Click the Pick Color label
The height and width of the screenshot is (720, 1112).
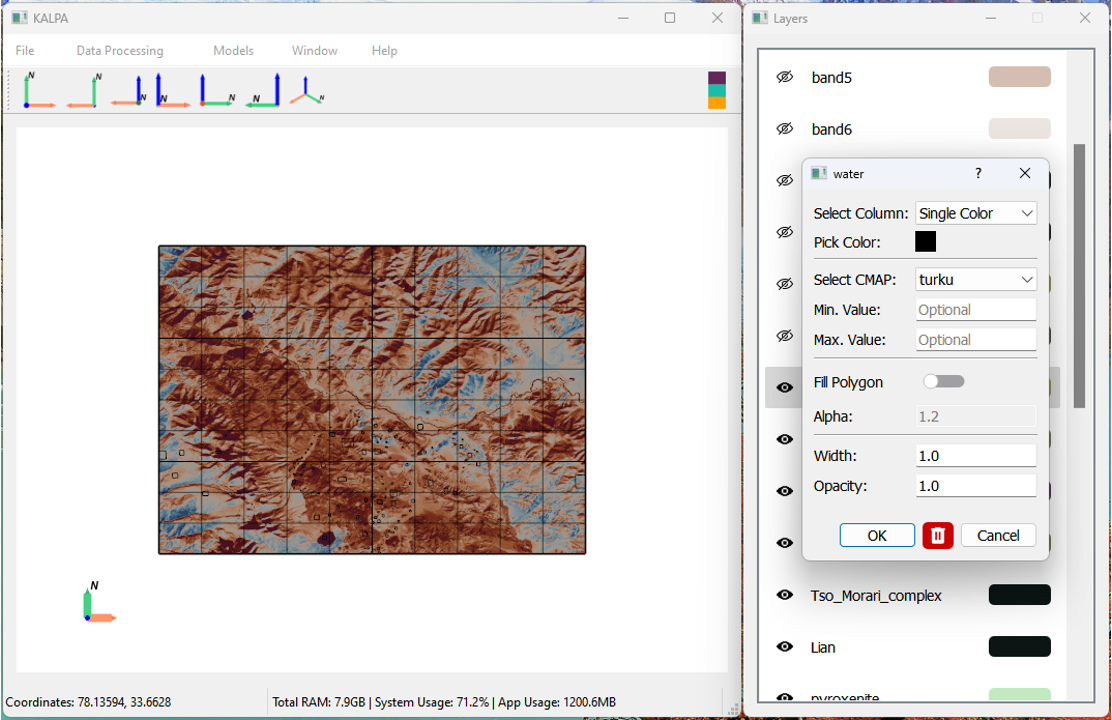[x=847, y=243]
